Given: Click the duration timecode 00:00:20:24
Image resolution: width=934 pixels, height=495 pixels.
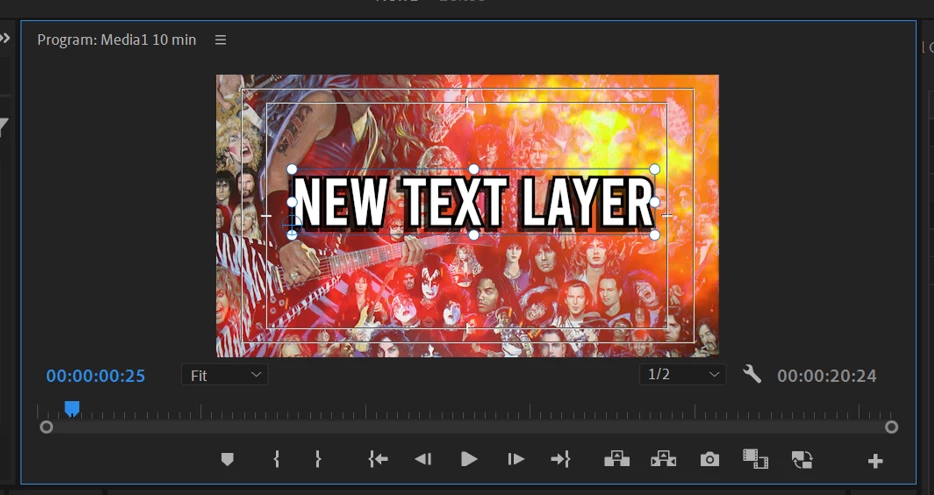Looking at the screenshot, I should (x=827, y=376).
